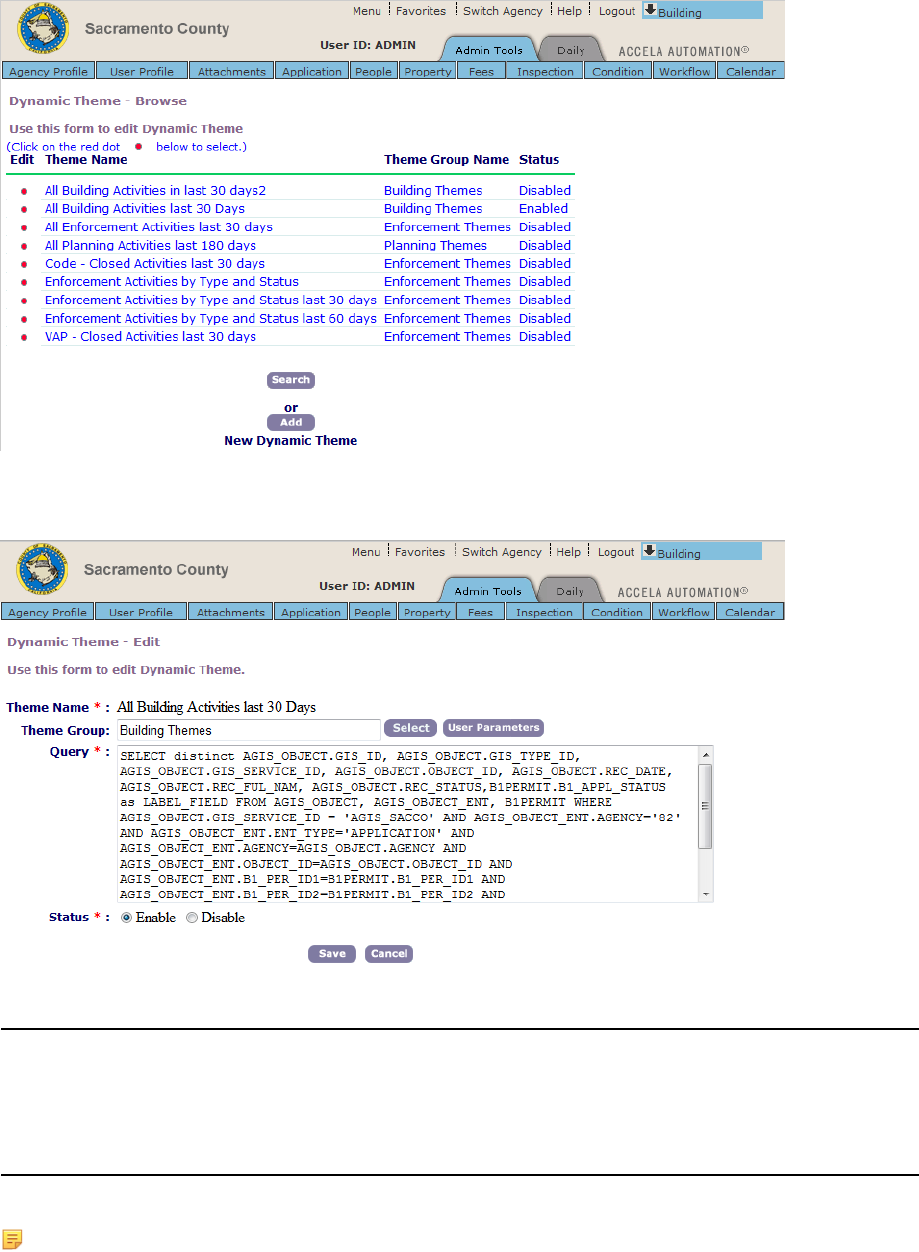Image resolution: width=919 pixels, height=1252 pixels.
Task: Click Switch Agency in Edit screen header
Action: click(x=502, y=552)
